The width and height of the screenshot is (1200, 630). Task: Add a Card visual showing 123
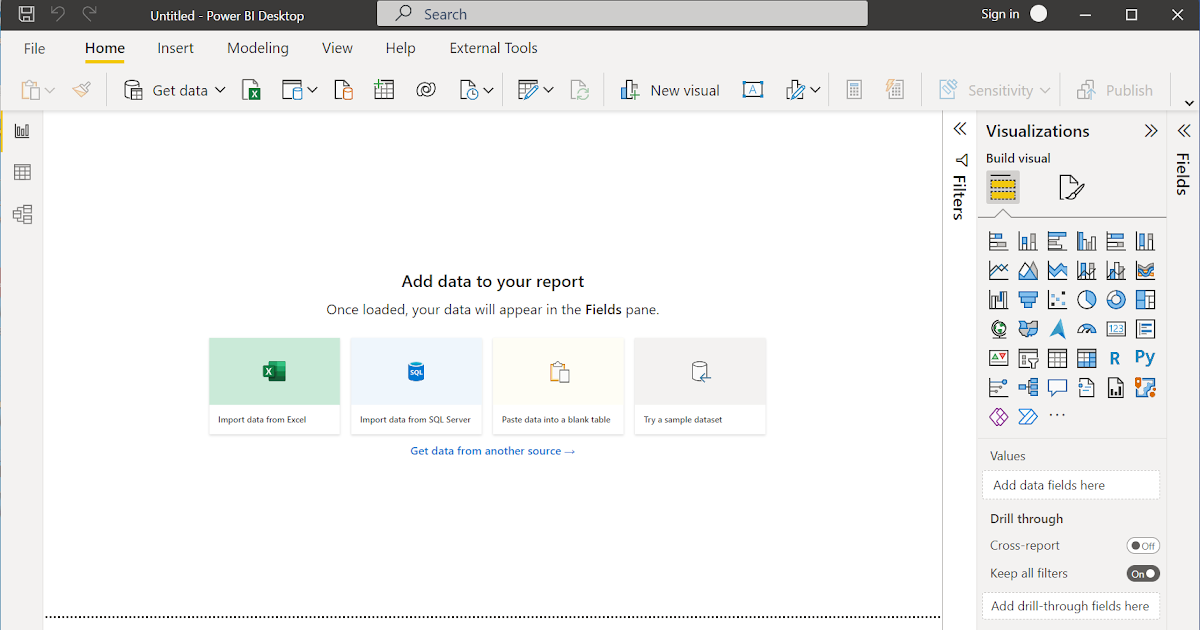tap(1116, 329)
